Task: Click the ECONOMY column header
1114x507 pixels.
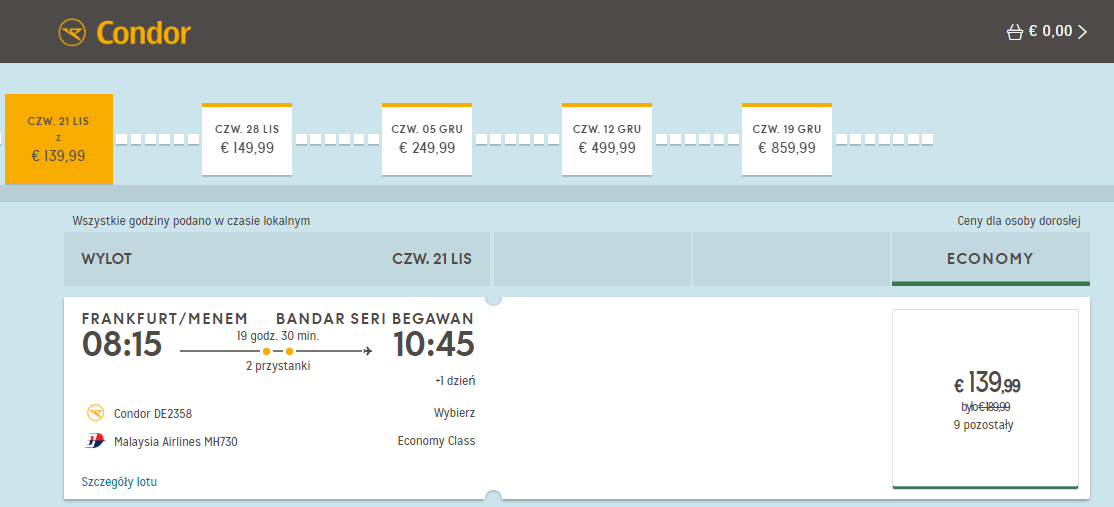Action: point(990,259)
